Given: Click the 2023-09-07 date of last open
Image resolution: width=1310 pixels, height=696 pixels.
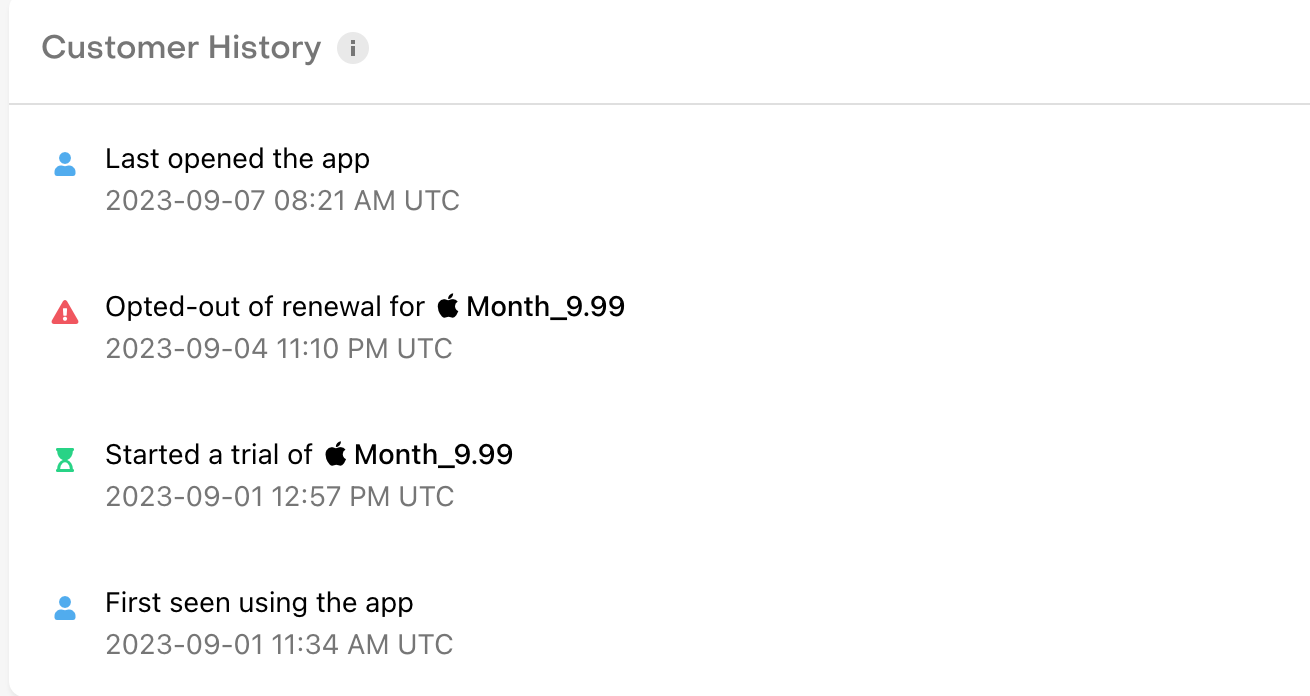Looking at the screenshot, I should tap(185, 201).
